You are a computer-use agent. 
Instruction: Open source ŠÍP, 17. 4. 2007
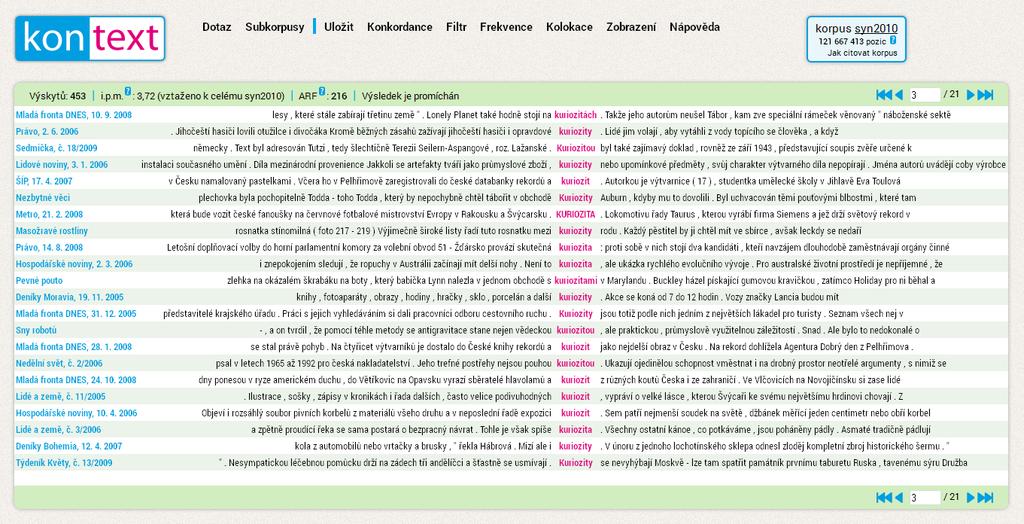click(x=44, y=181)
